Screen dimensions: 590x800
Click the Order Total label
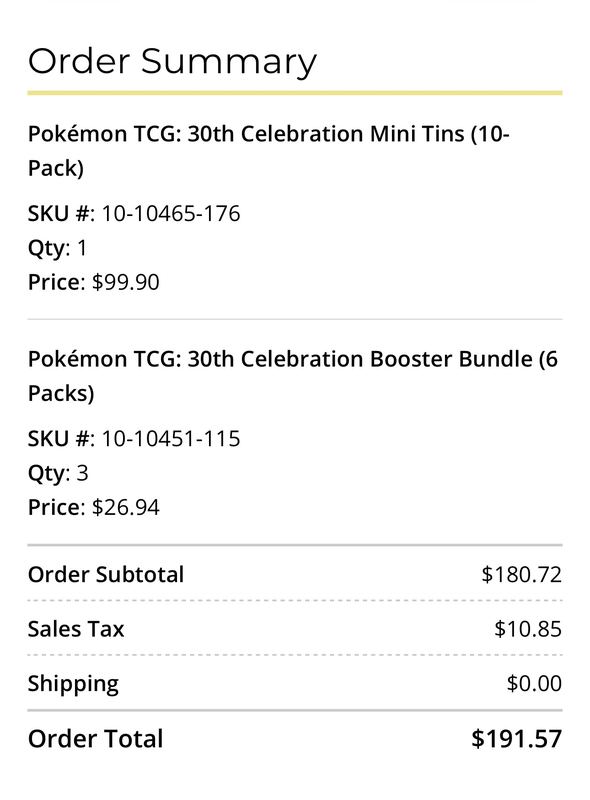95,739
